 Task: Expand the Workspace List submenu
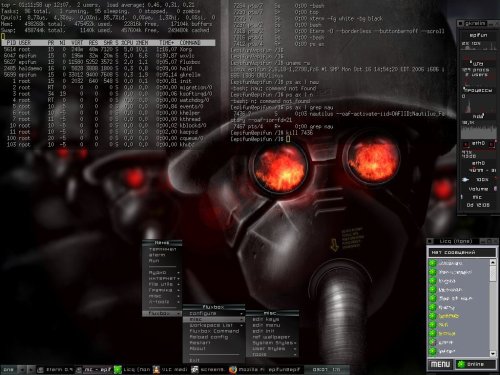pyautogui.click(x=214, y=325)
